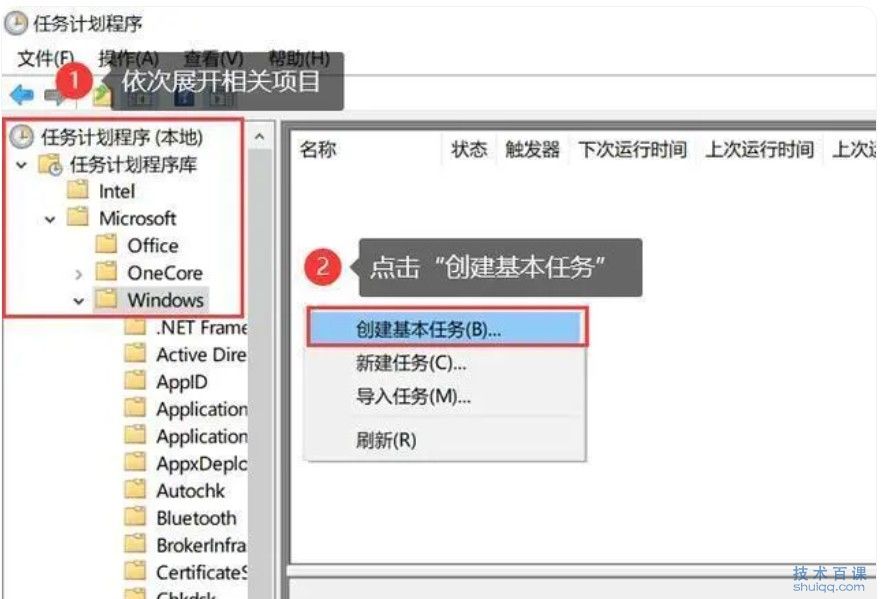Collapse the Microsoft tree node
The image size is (882, 599).
click(50, 219)
